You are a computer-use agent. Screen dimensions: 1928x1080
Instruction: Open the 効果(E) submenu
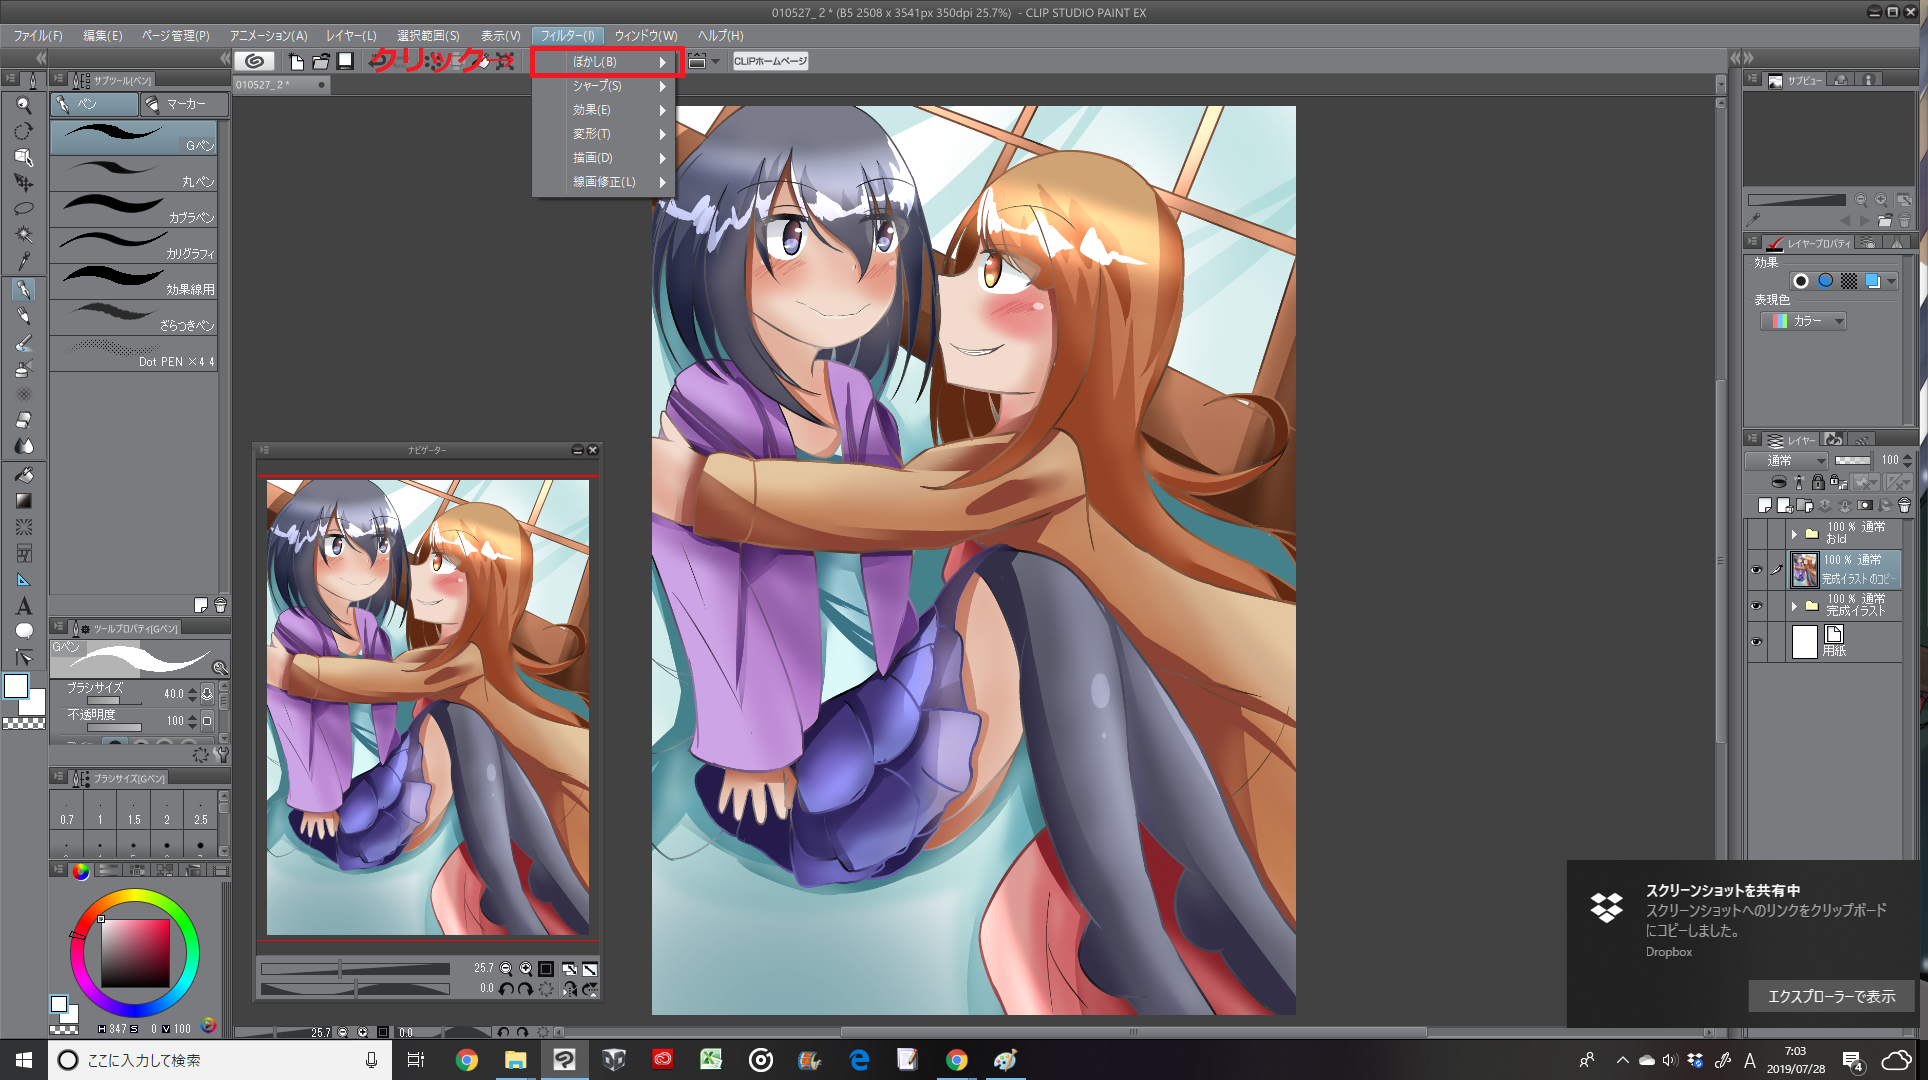[x=604, y=110]
